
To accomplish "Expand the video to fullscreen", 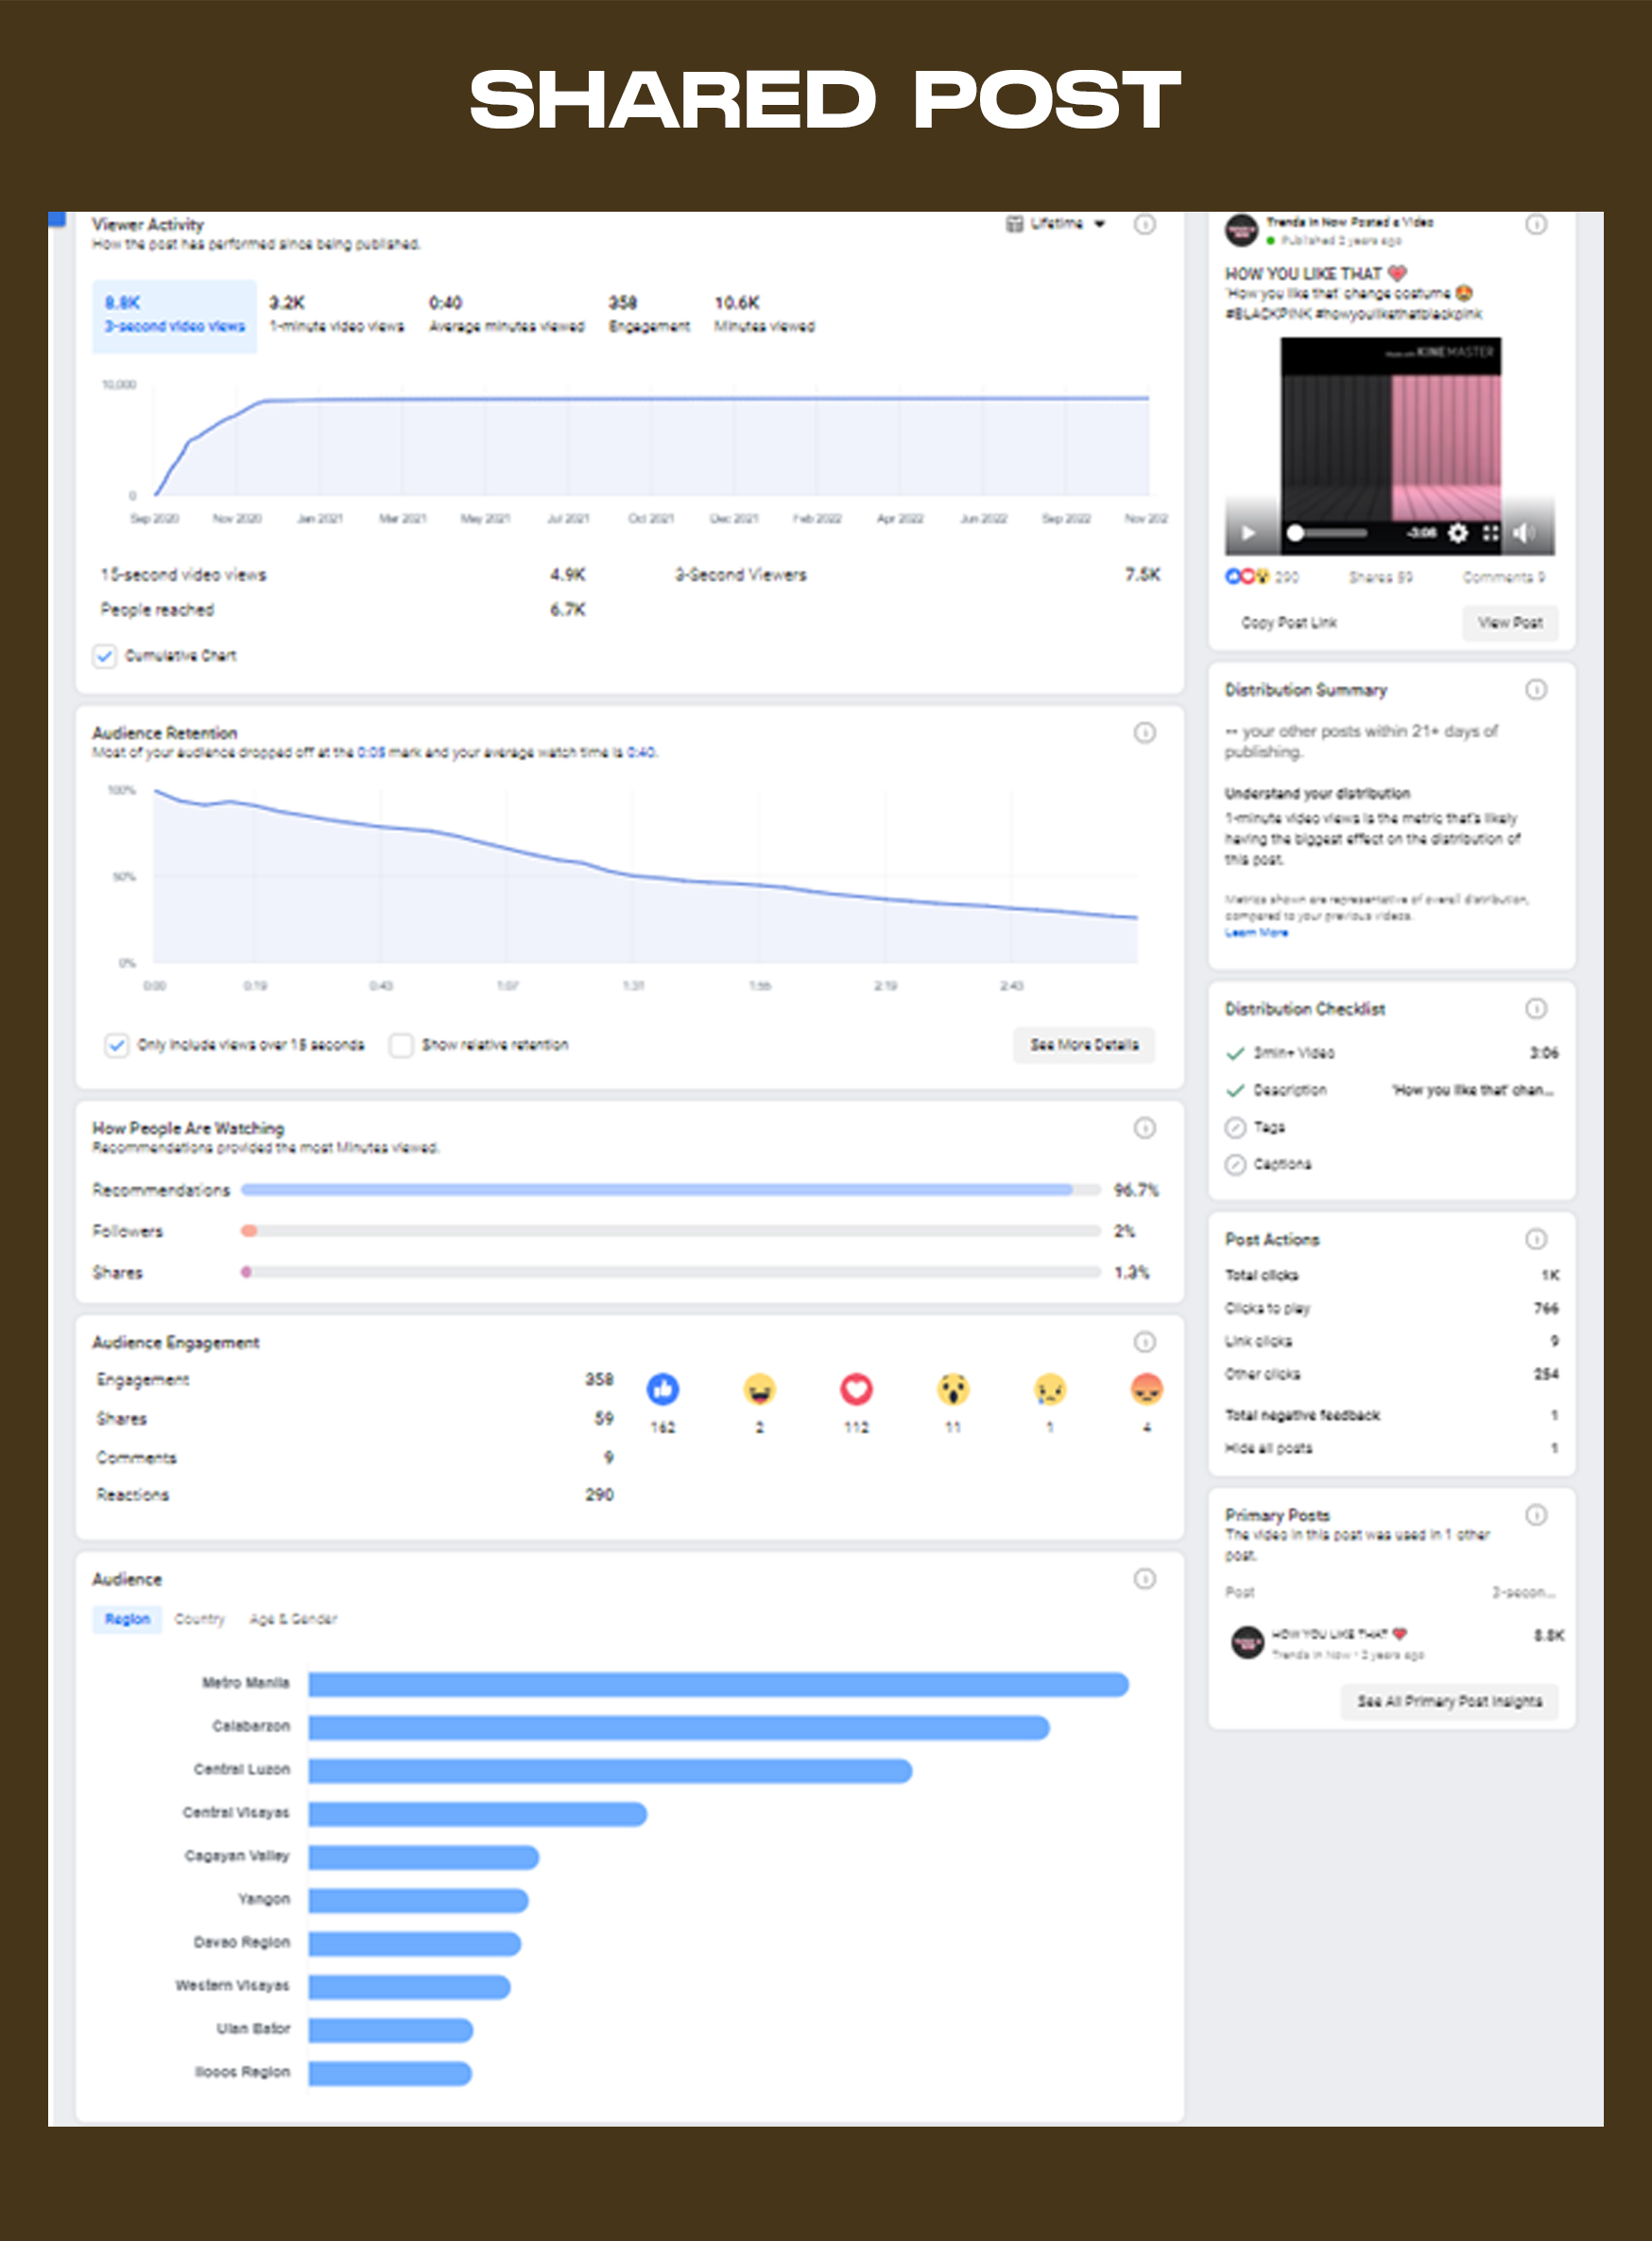I will pyautogui.click(x=1490, y=533).
